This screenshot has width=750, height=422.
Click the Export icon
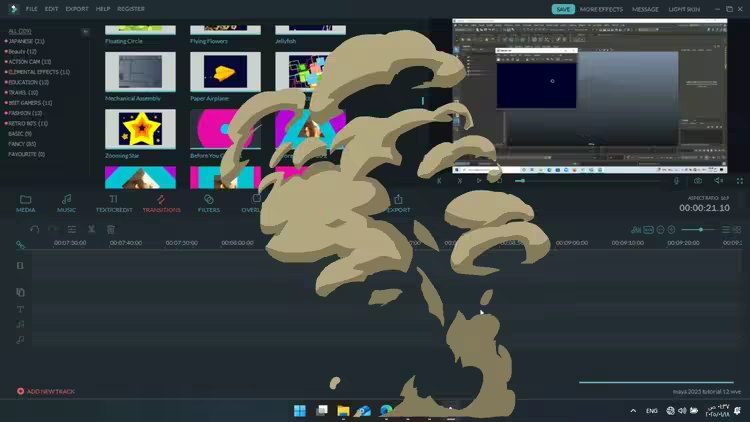pos(398,203)
